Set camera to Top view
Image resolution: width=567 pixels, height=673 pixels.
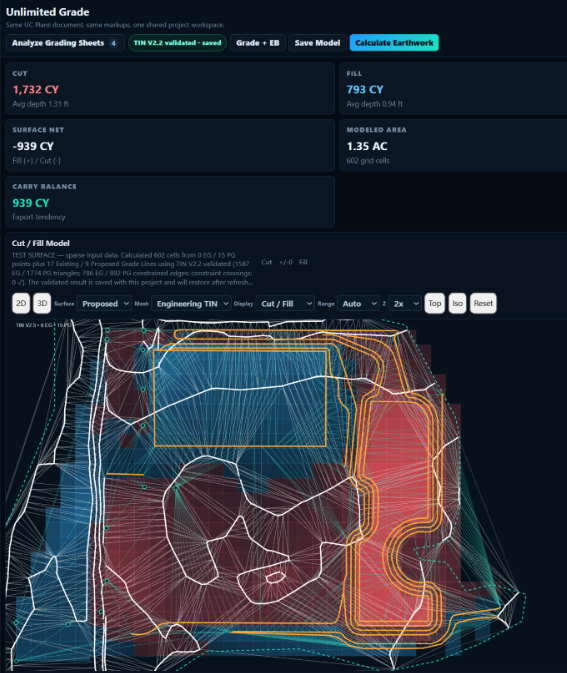(434, 303)
